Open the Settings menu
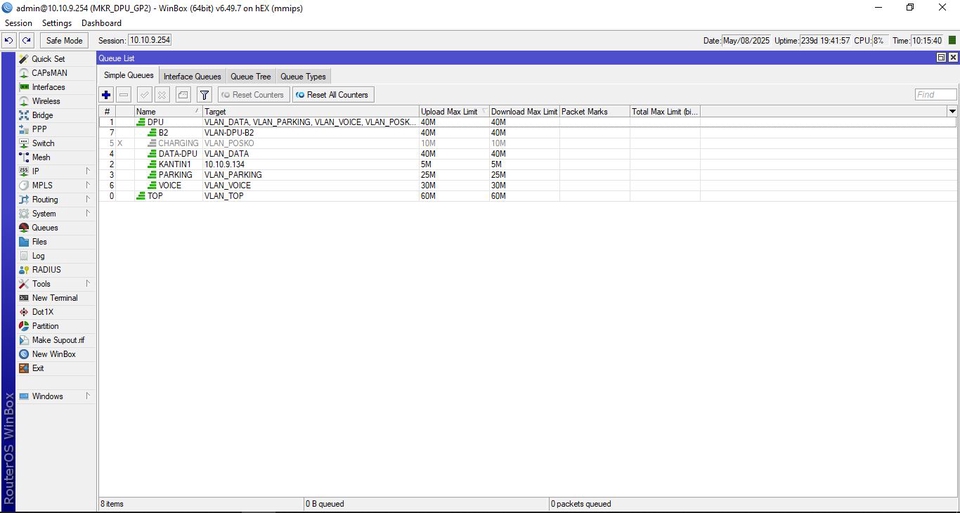Image resolution: width=960 pixels, height=513 pixels. (57, 23)
